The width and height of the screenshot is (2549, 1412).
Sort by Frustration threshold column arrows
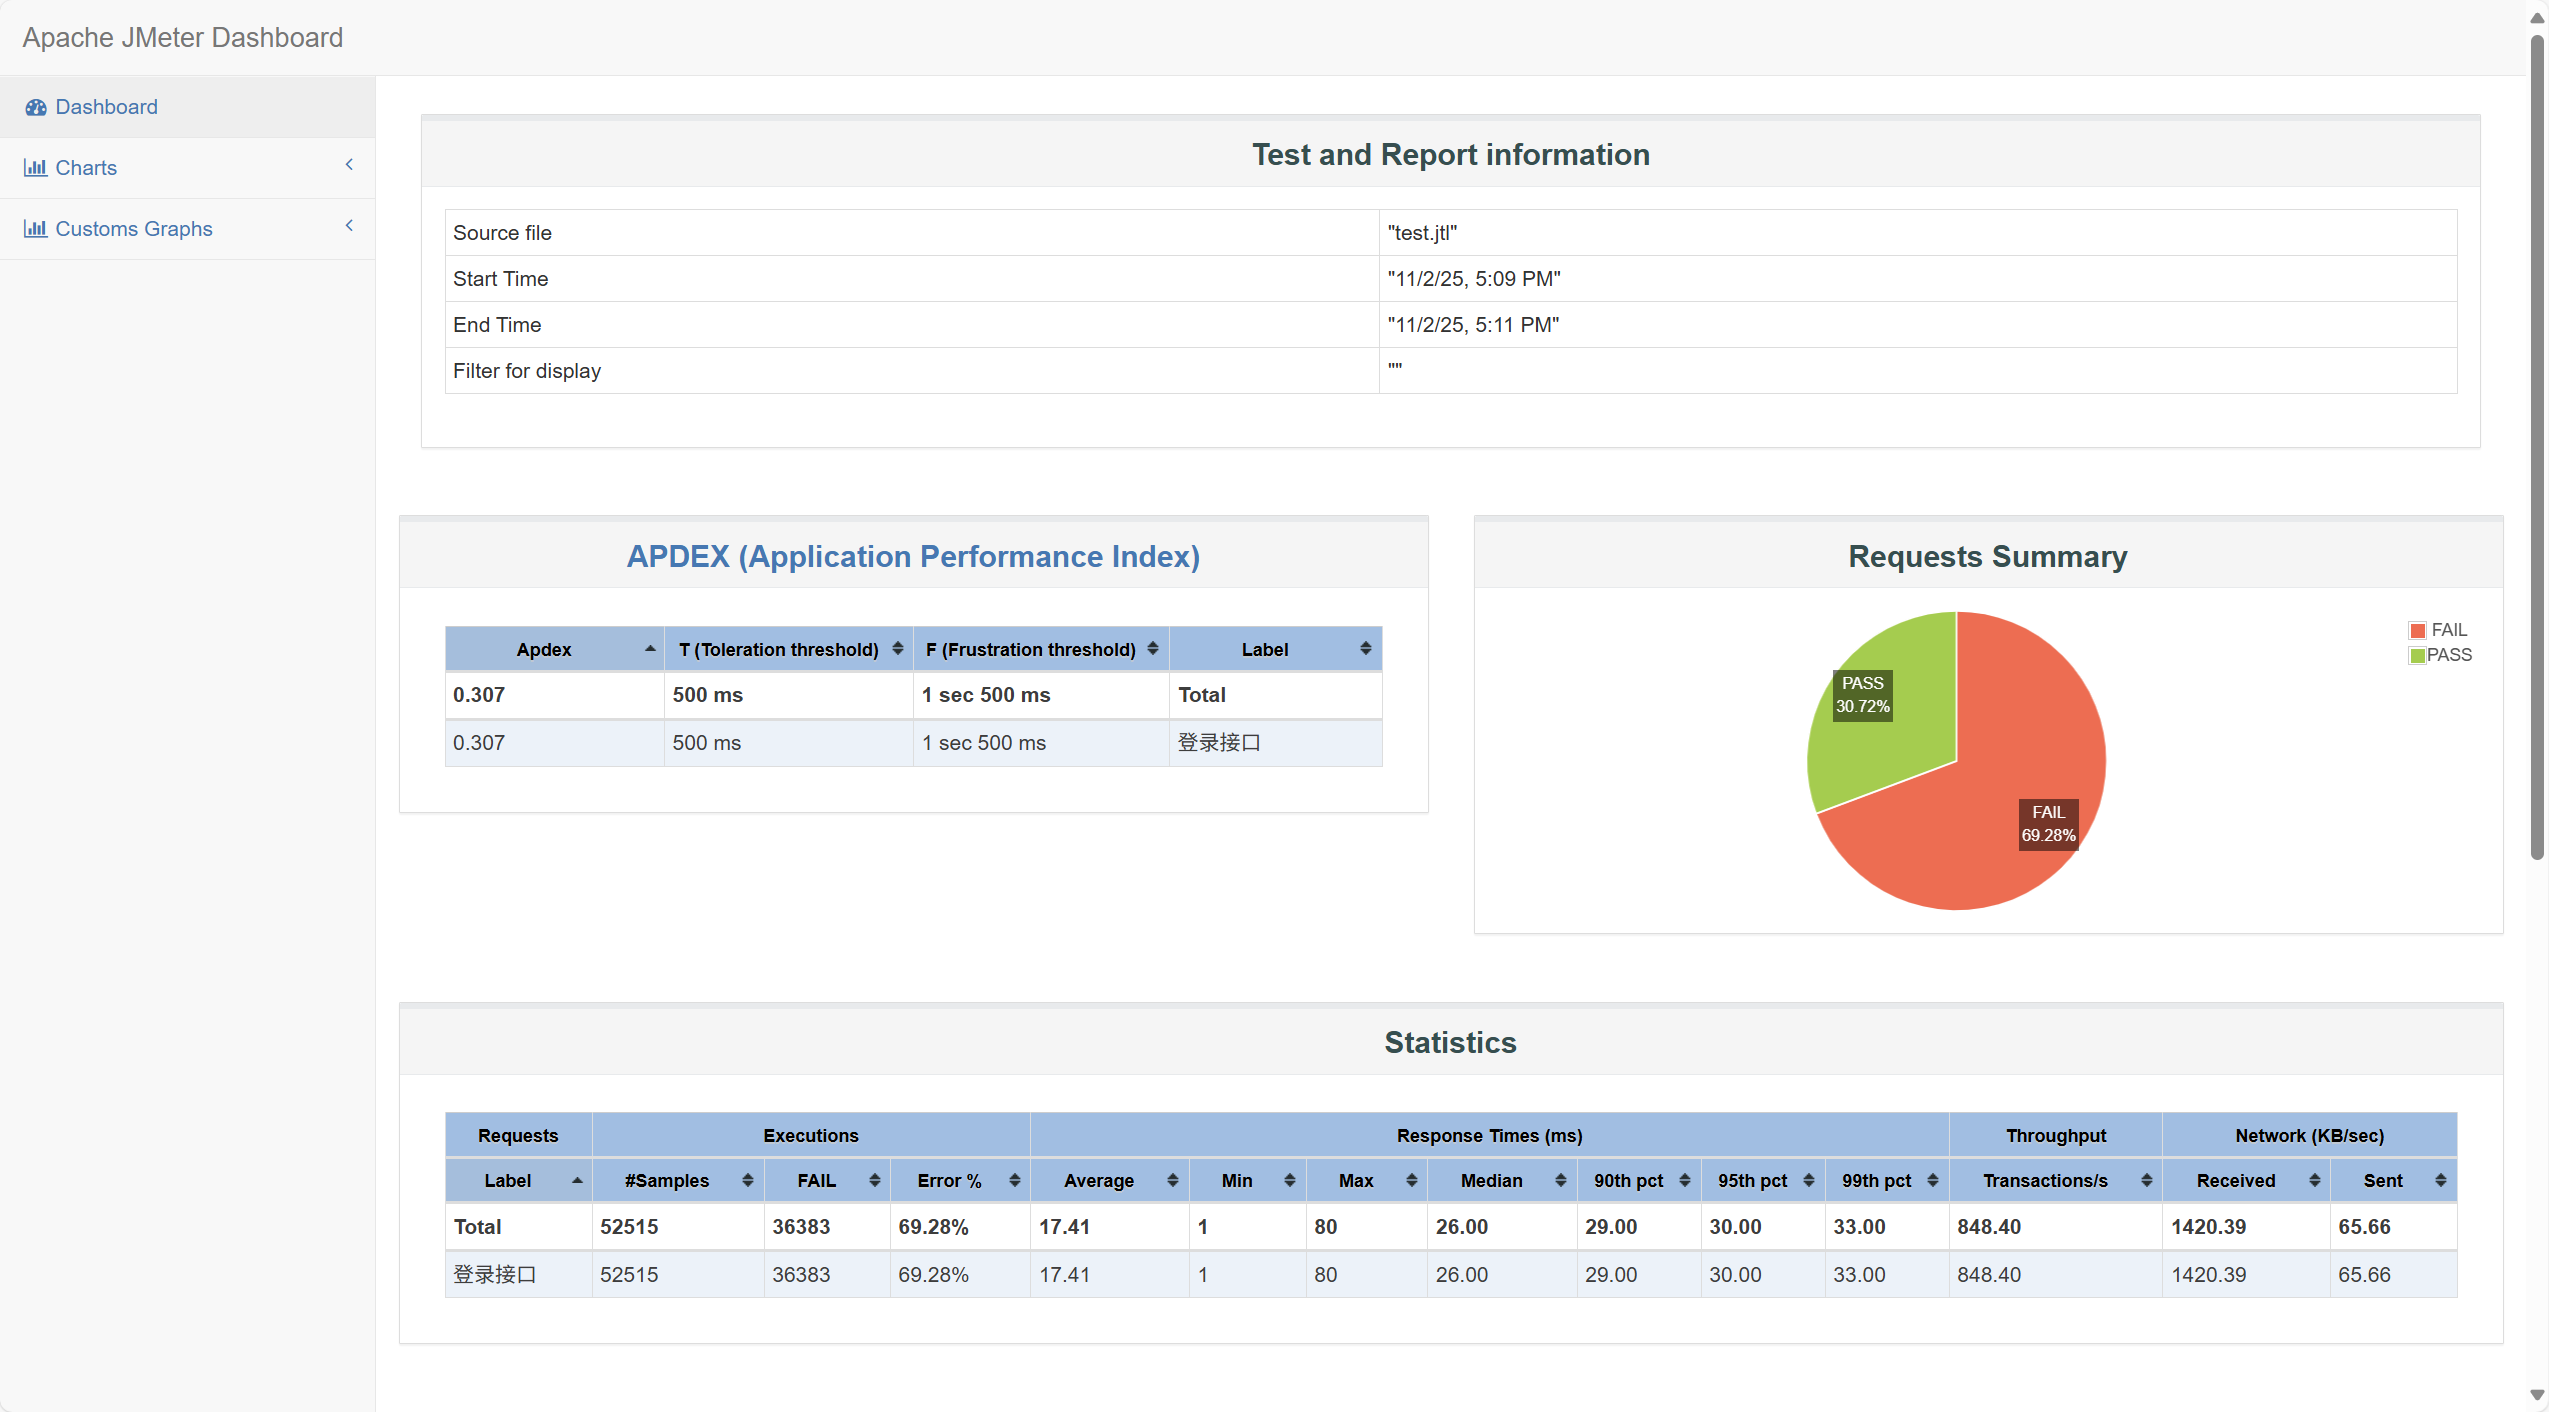[1152, 649]
